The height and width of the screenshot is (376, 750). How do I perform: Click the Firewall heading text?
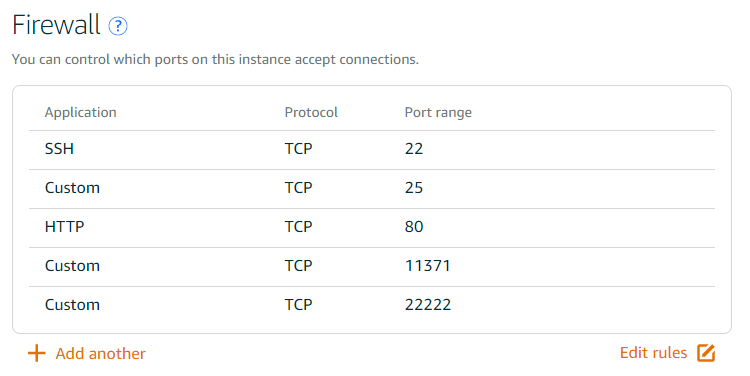(56, 25)
